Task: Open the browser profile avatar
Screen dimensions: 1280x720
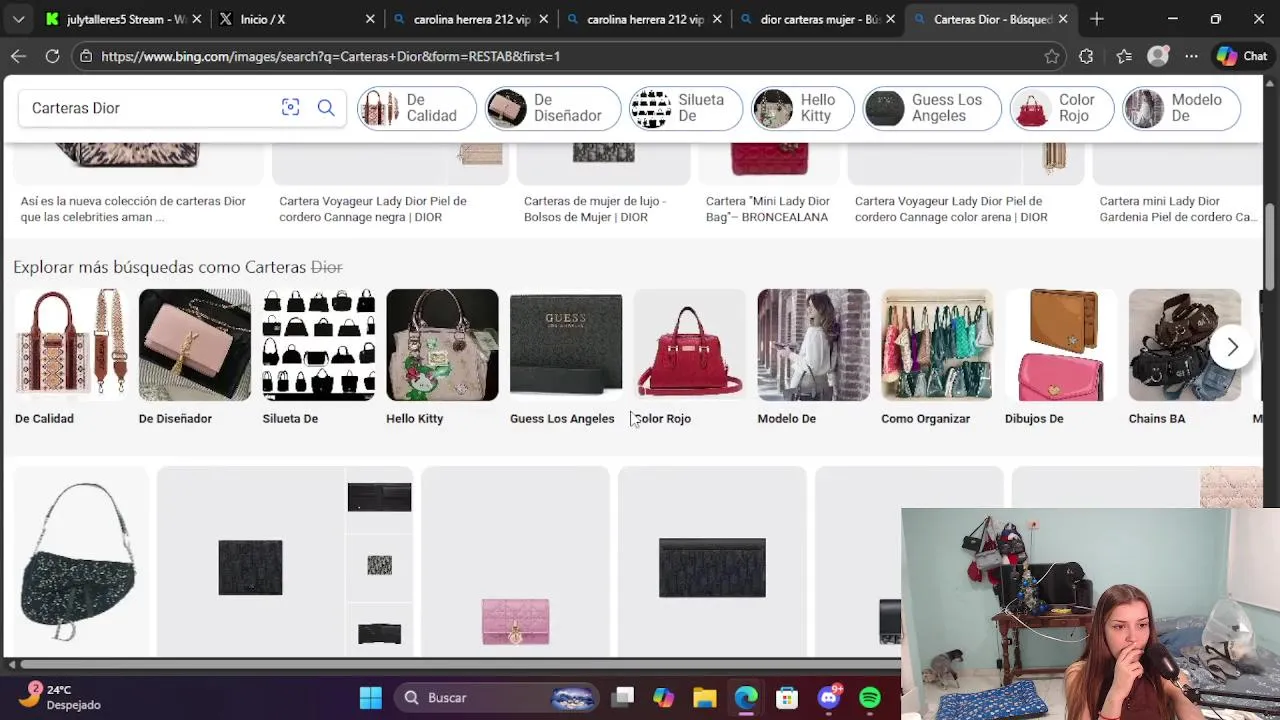Action: (x=1158, y=56)
